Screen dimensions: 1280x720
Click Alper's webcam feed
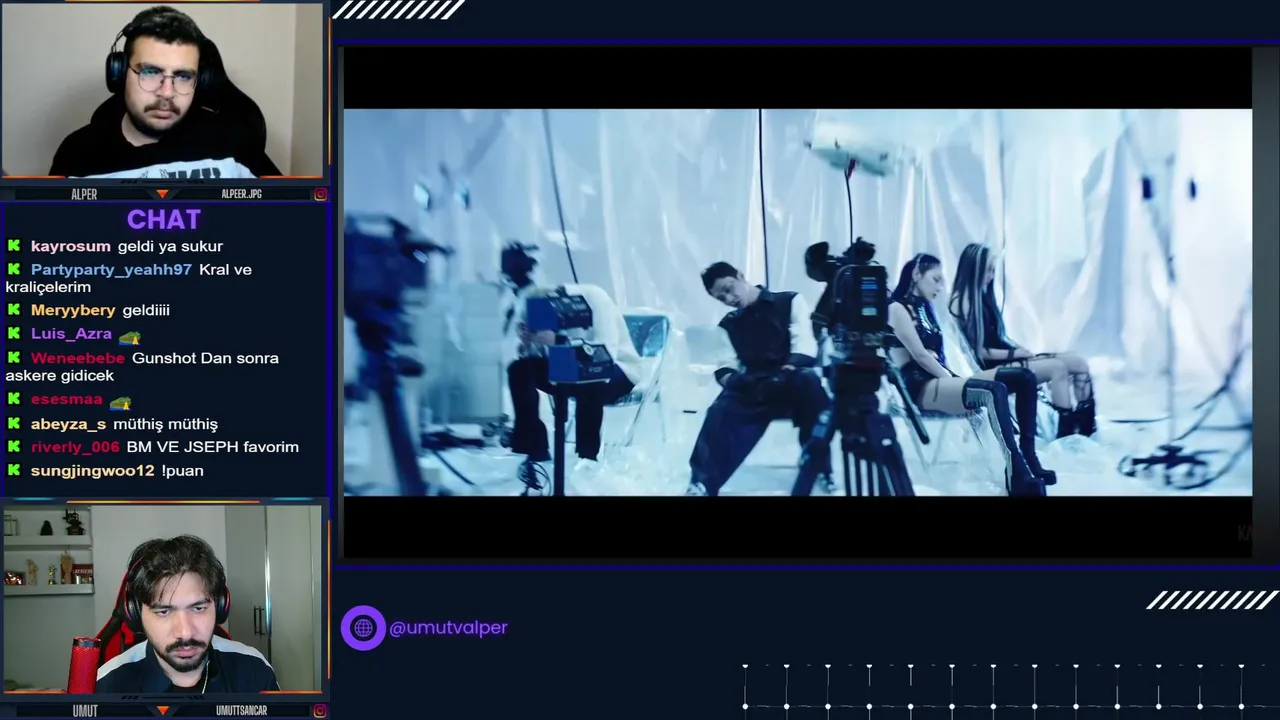pos(162,91)
